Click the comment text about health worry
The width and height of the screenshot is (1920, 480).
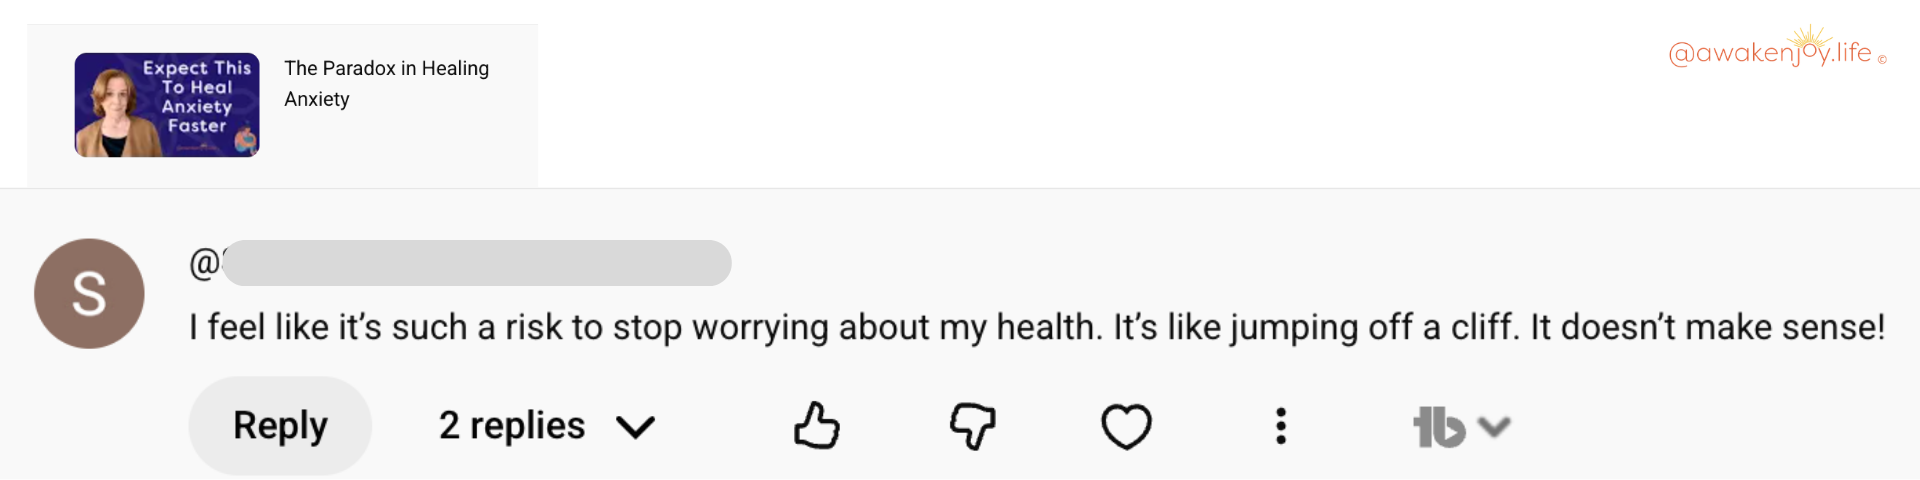1036,327
